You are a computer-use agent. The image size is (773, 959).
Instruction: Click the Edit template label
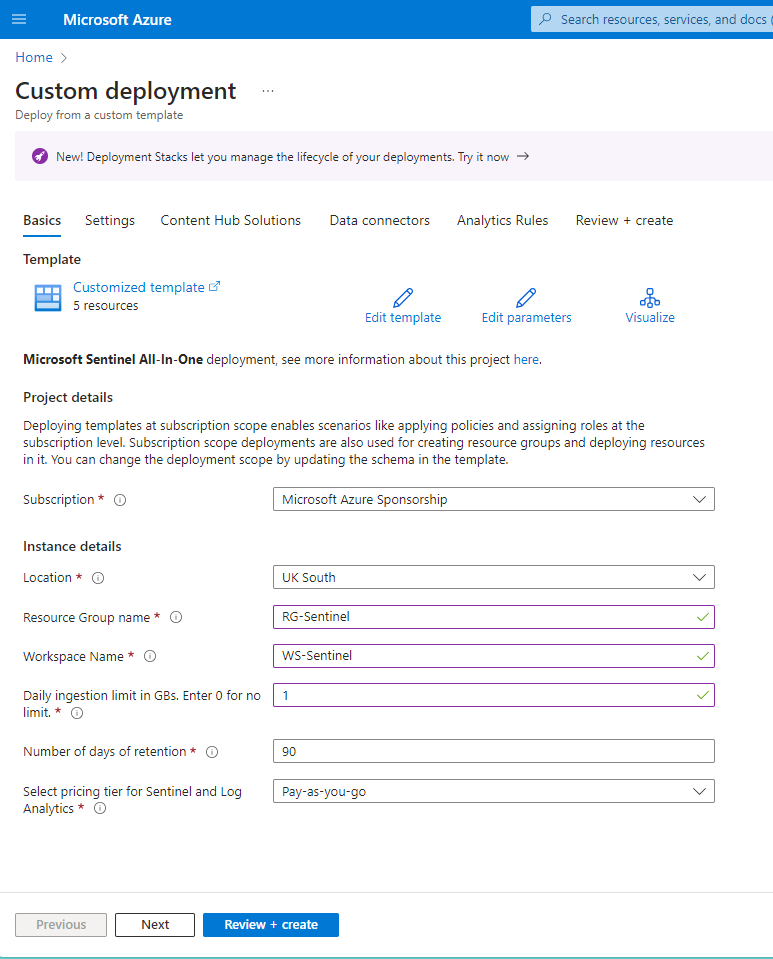point(403,317)
